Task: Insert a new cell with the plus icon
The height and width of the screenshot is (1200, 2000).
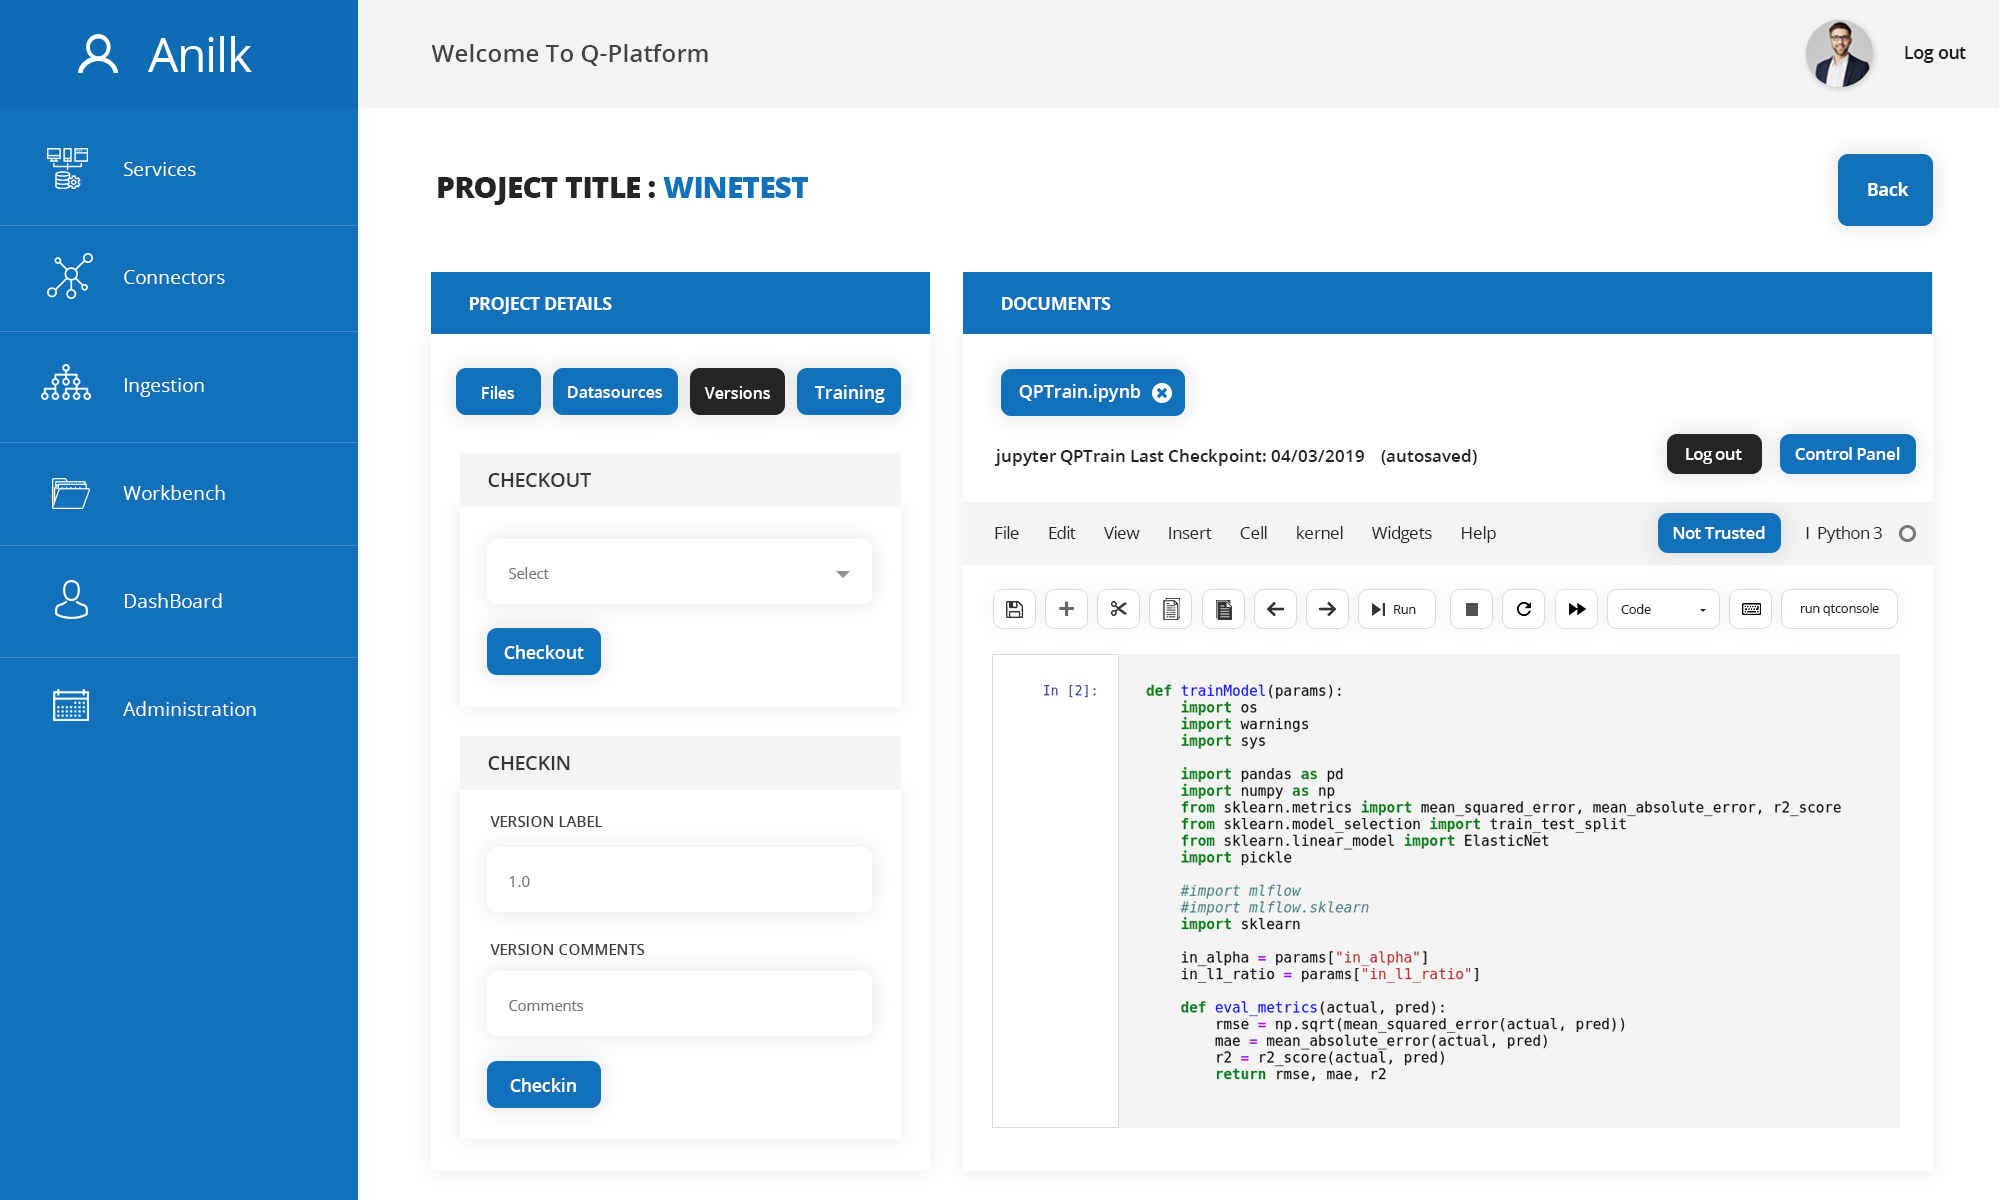Action: tap(1066, 609)
